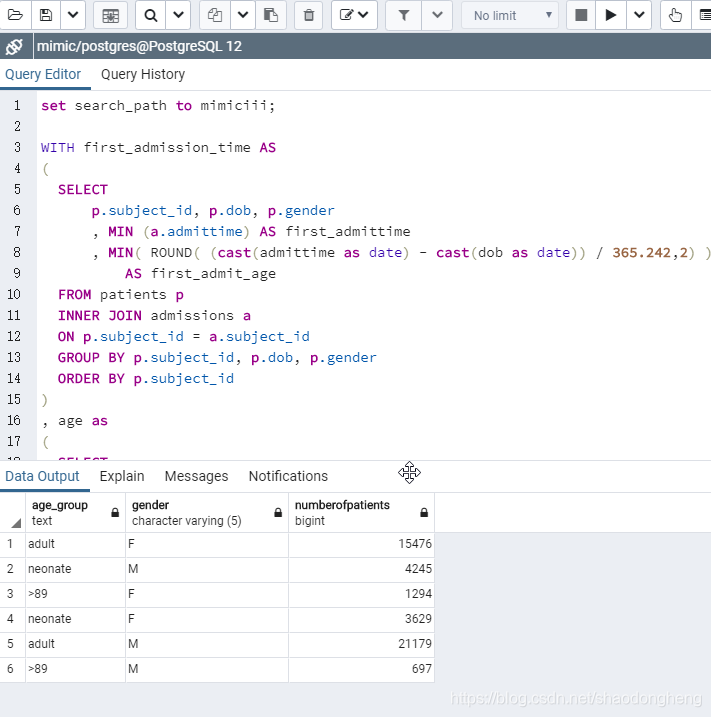This screenshot has height=717, width=711.
Task: Click editor line 3 WITH first_admission_time AS
Action: [158, 148]
